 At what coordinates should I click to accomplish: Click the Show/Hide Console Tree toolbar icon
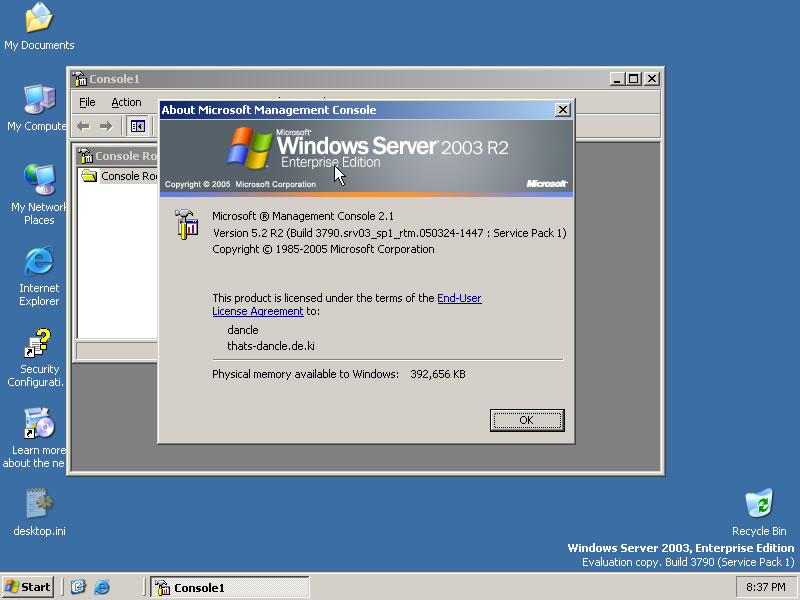coord(138,126)
